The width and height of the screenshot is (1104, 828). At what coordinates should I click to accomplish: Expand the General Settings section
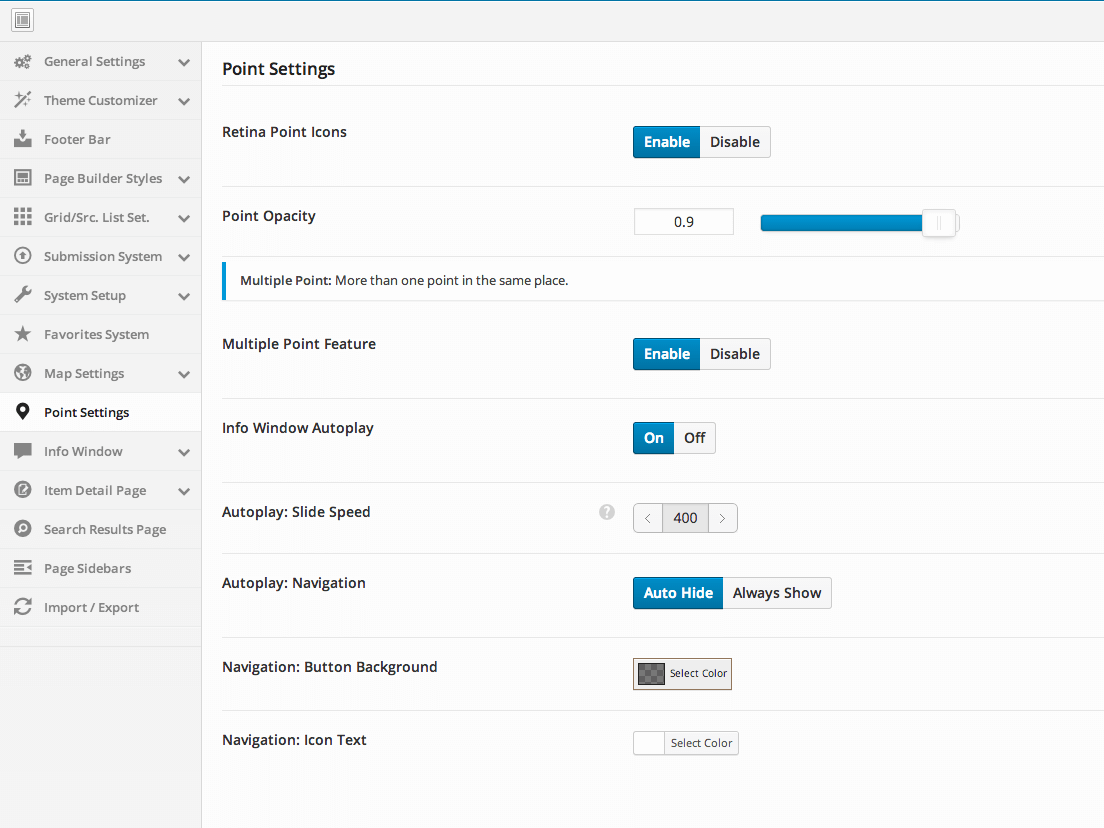184,62
